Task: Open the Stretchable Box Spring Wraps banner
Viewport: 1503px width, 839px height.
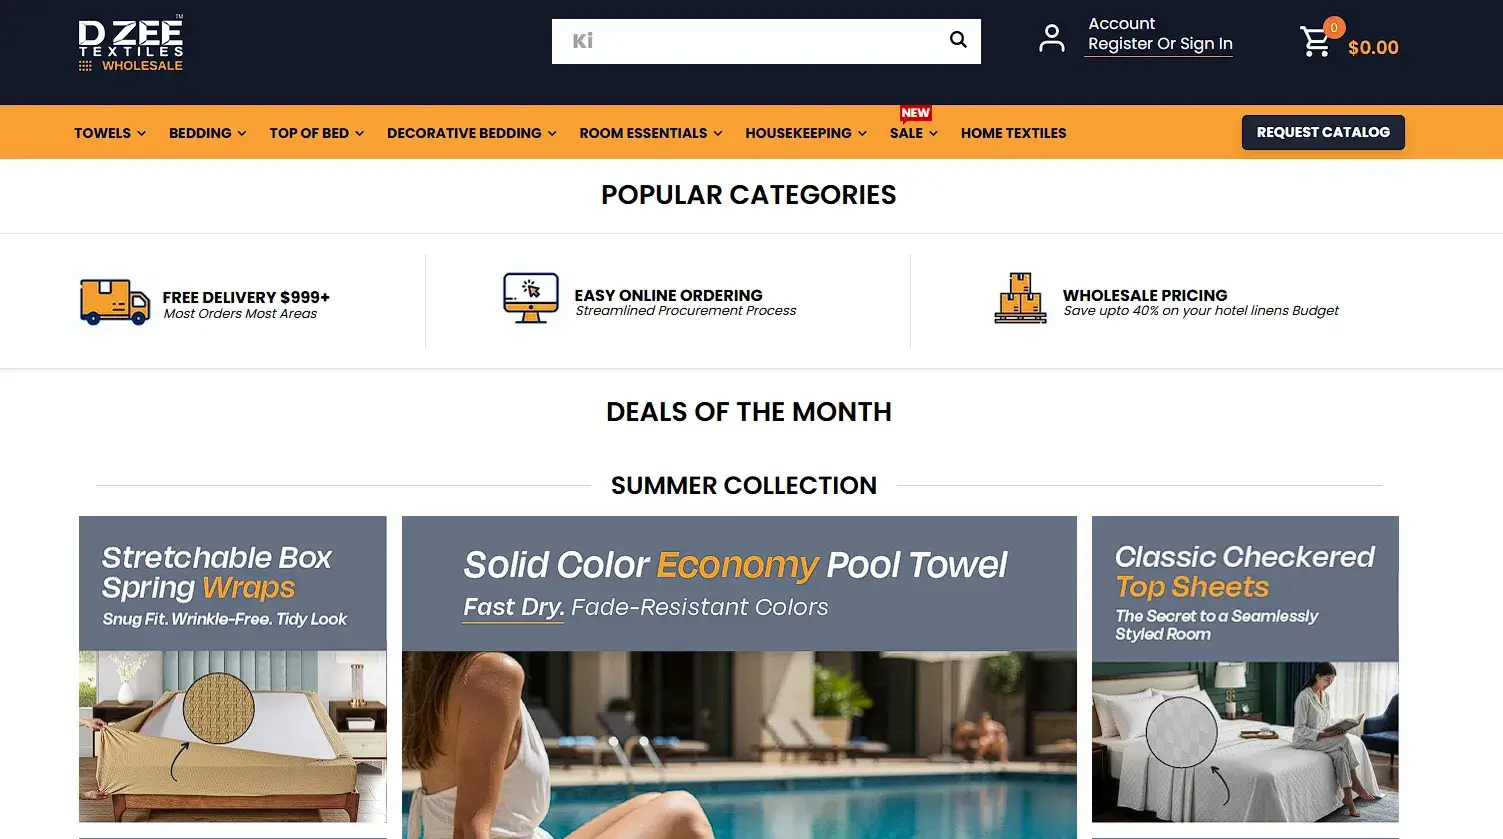Action: click(233, 669)
